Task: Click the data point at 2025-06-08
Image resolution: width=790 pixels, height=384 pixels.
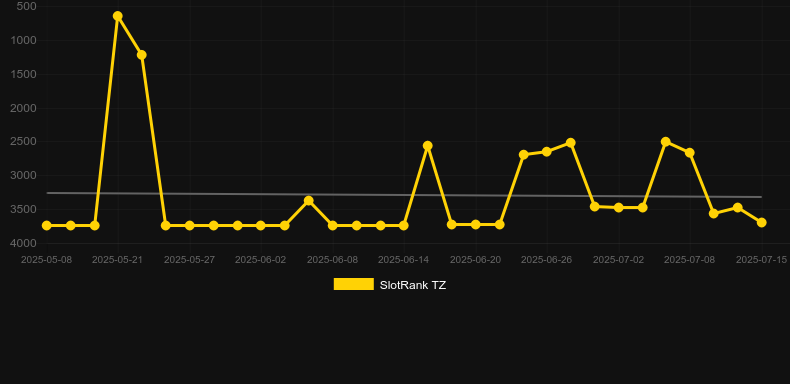Action: point(333,225)
